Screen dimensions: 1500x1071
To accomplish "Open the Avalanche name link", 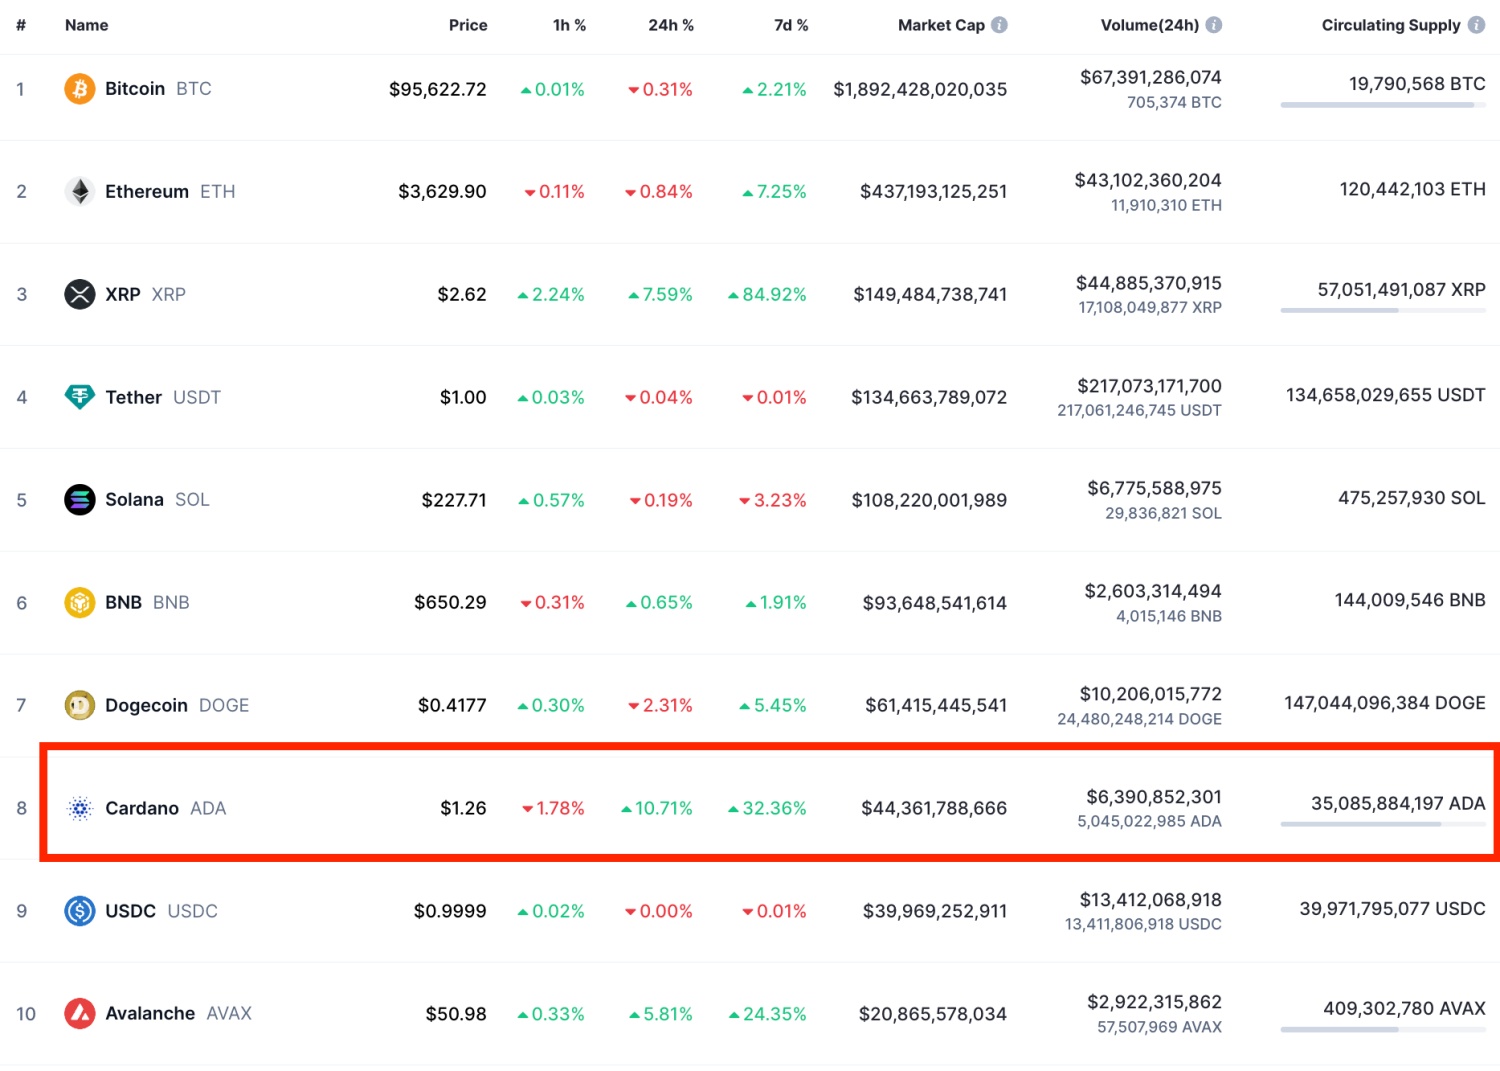I will click(x=150, y=1013).
